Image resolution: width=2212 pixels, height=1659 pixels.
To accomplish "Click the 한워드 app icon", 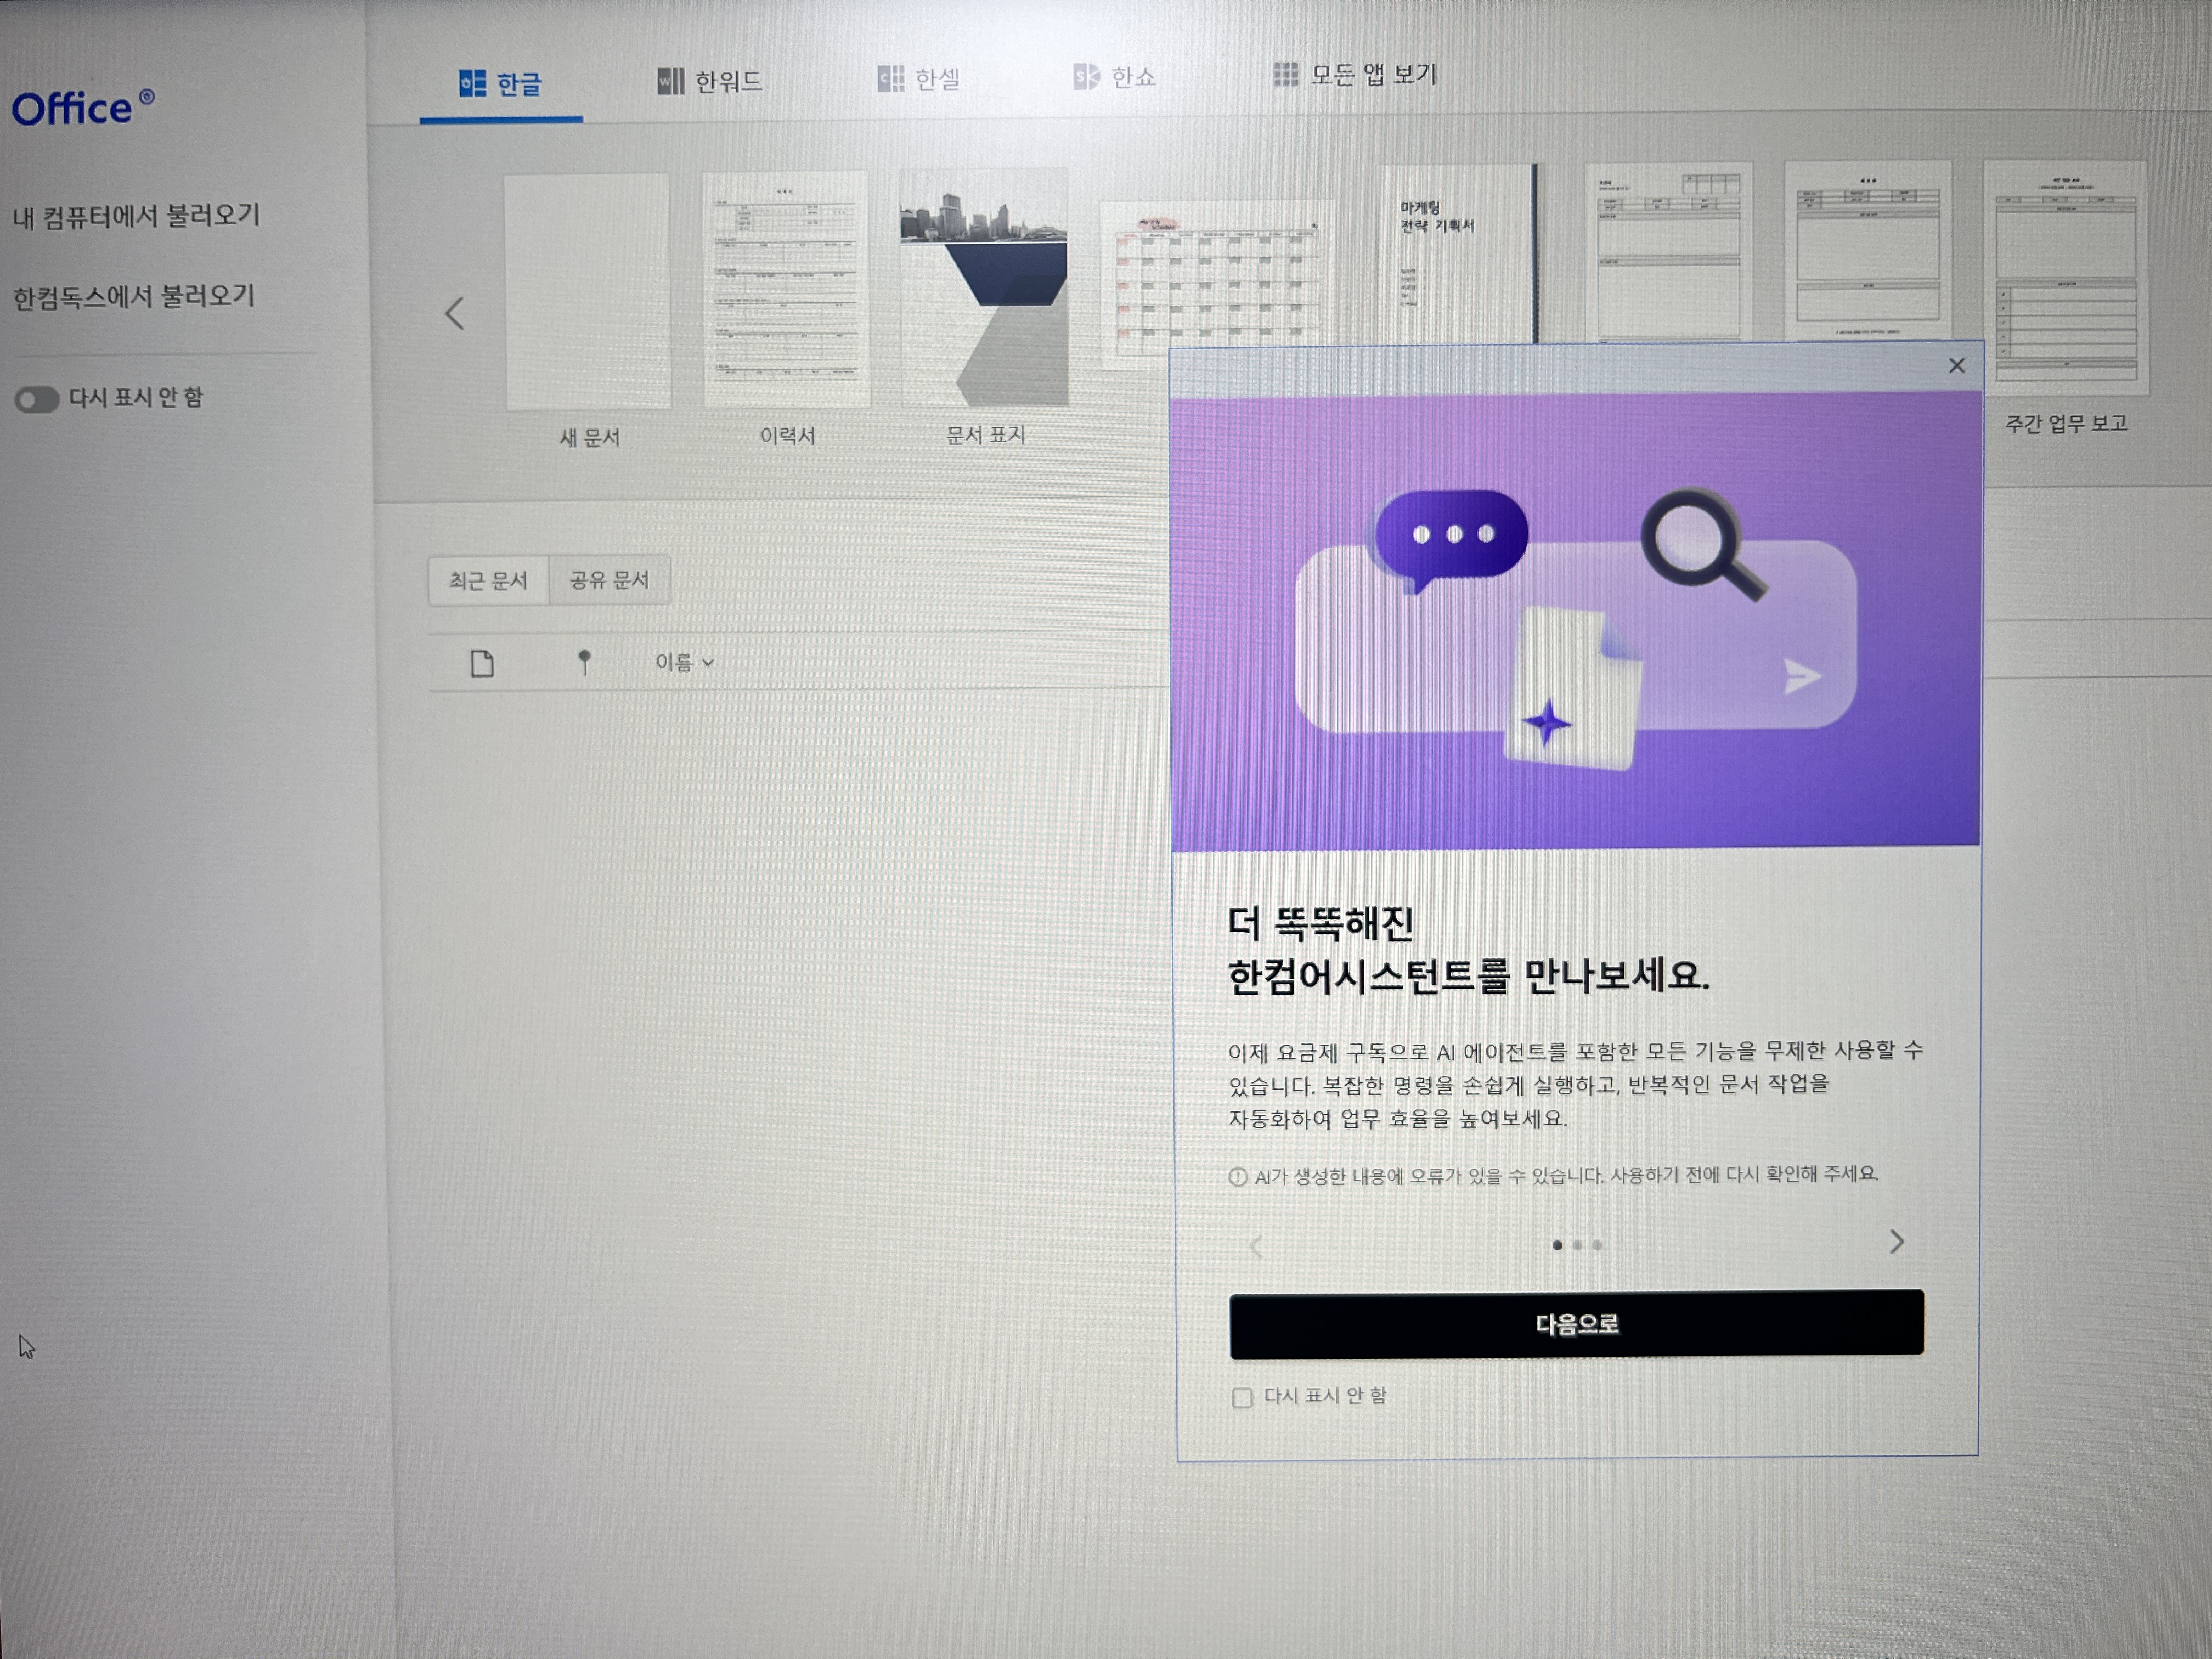I will pyautogui.click(x=670, y=81).
